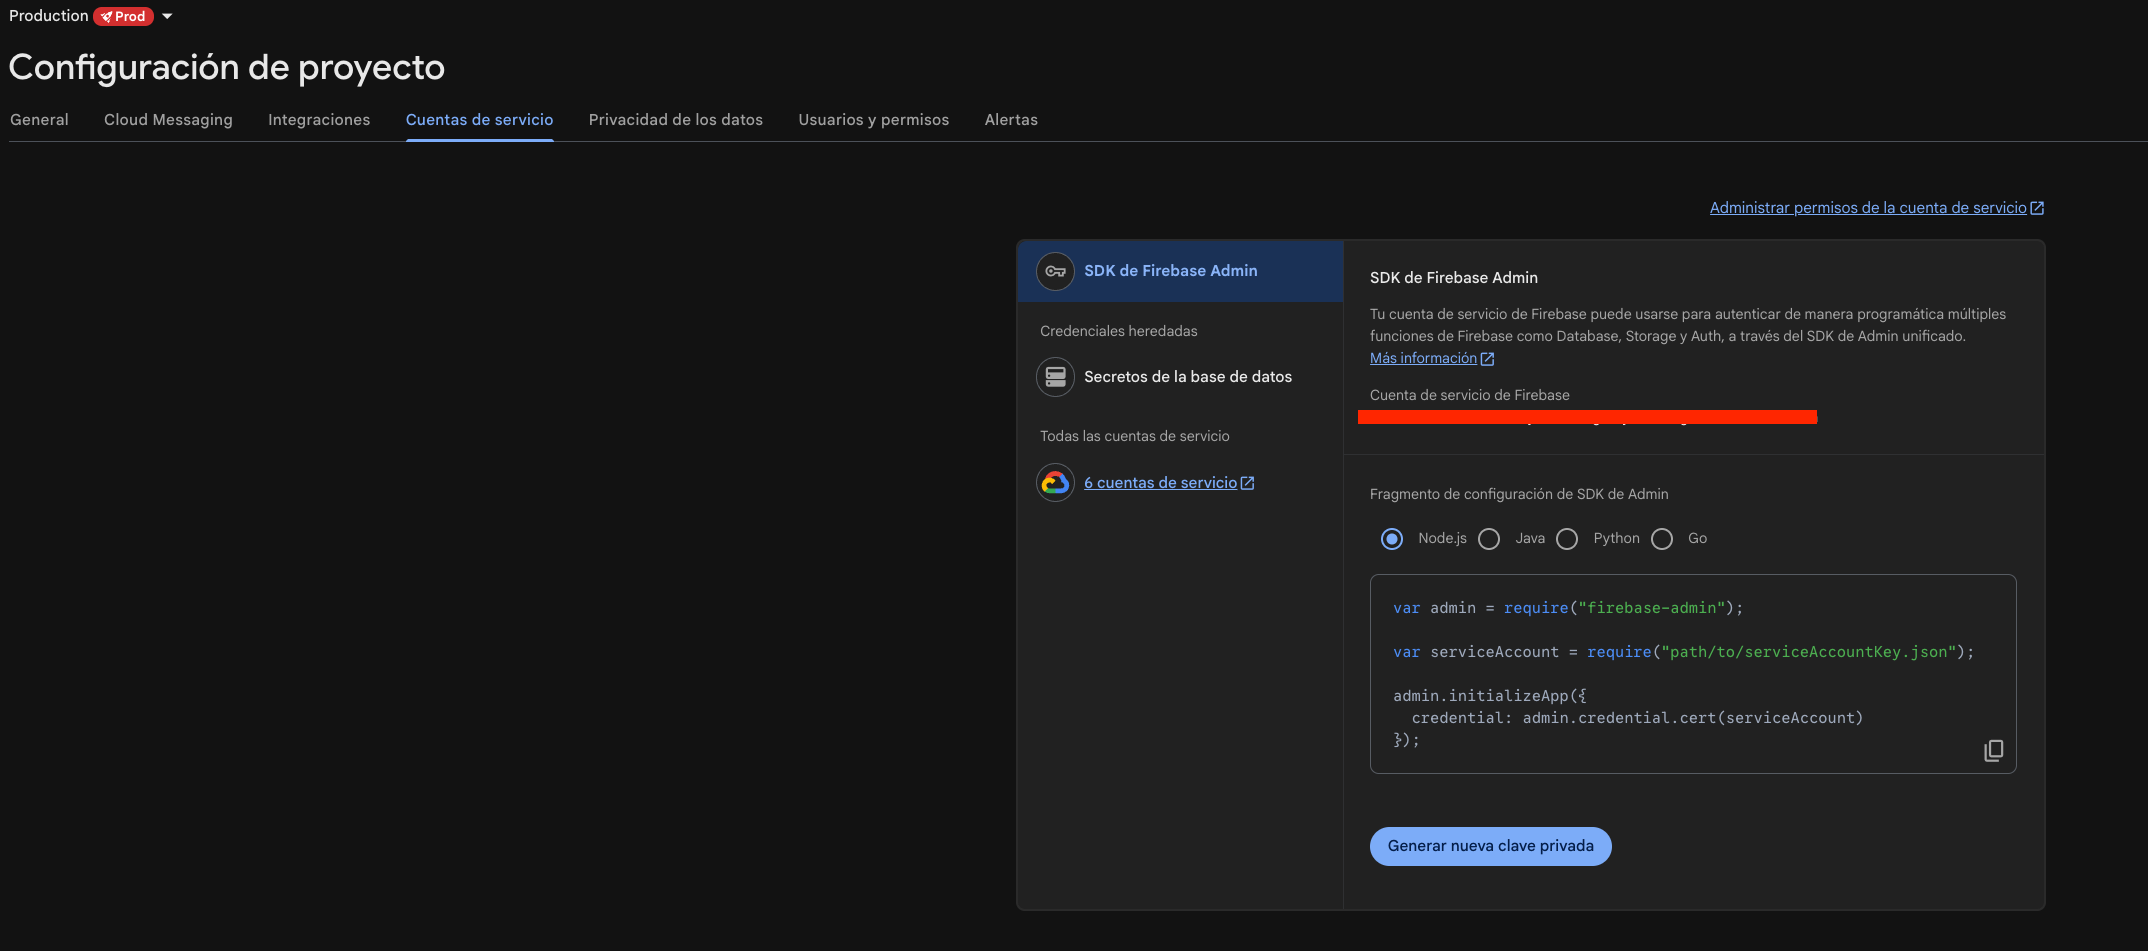Viewport: 2148px width, 951px height.
Task: Switch to Usuarios y permisos tab
Action: click(x=873, y=120)
